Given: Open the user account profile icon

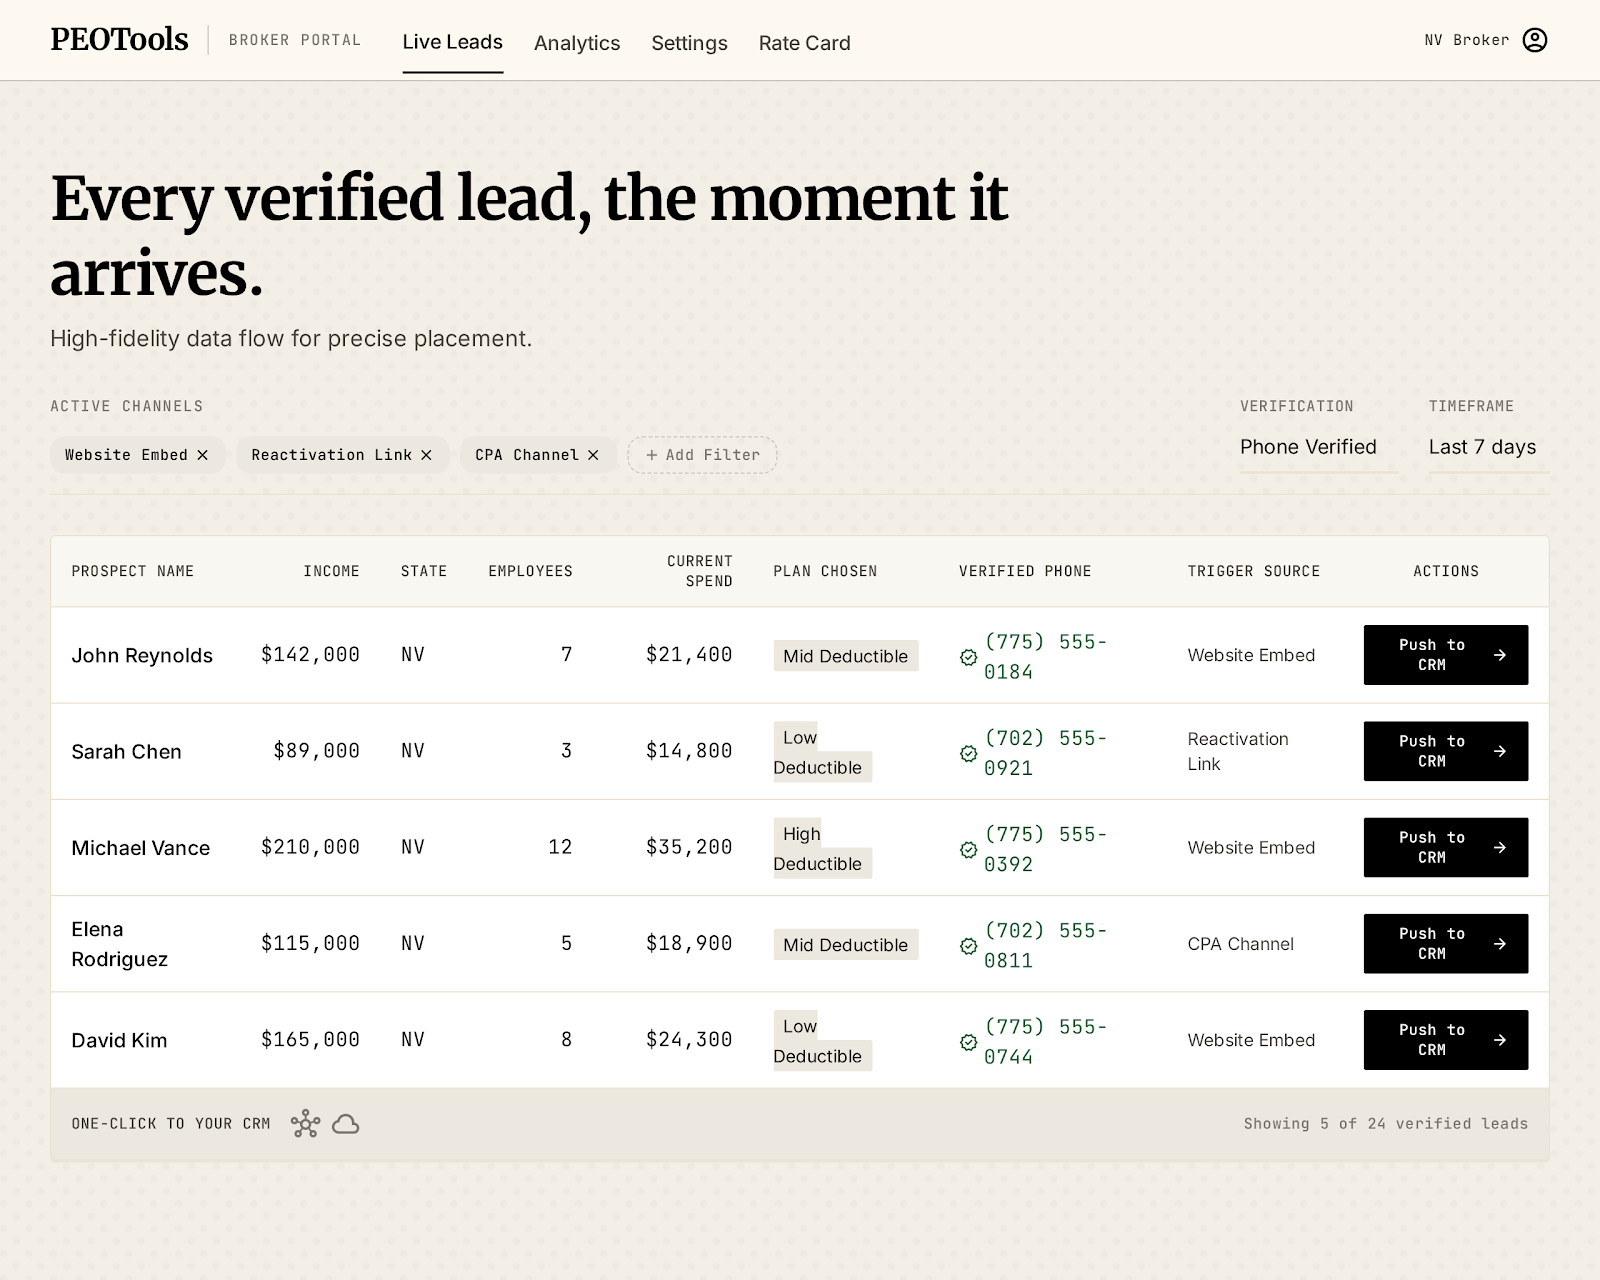Looking at the screenshot, I should [x=1534, y=40].
